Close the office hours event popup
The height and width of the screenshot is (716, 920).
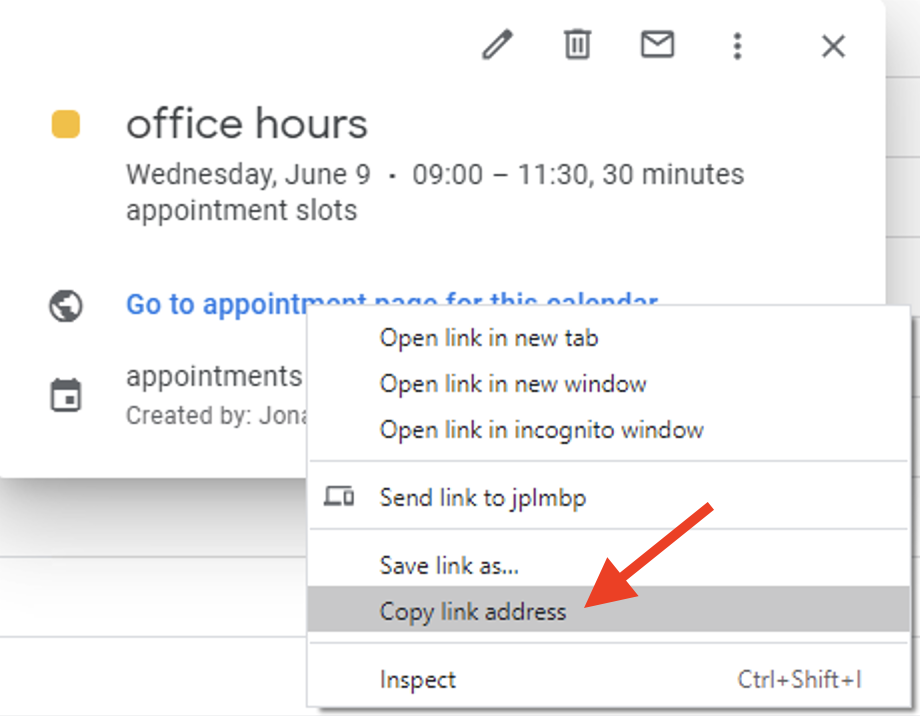click(x=833, y=46)
